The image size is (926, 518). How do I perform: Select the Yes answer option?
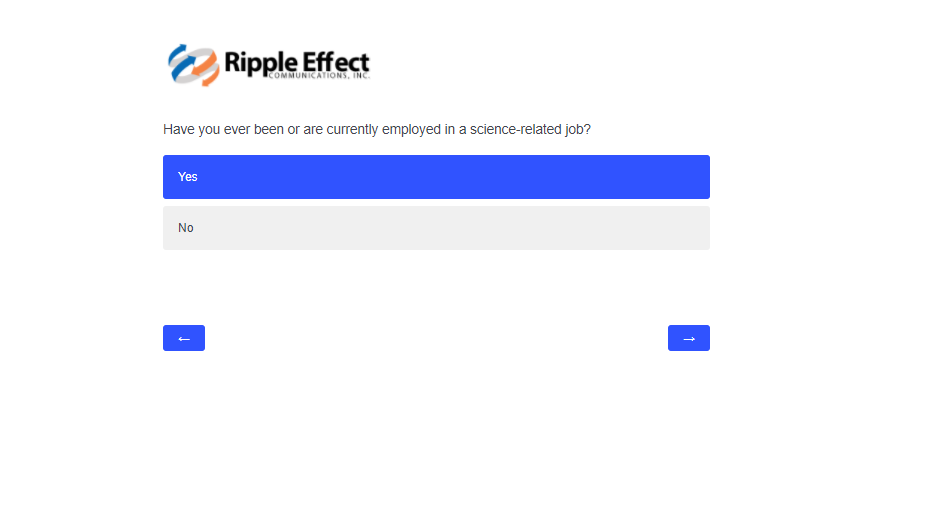(x=436, y=177)
